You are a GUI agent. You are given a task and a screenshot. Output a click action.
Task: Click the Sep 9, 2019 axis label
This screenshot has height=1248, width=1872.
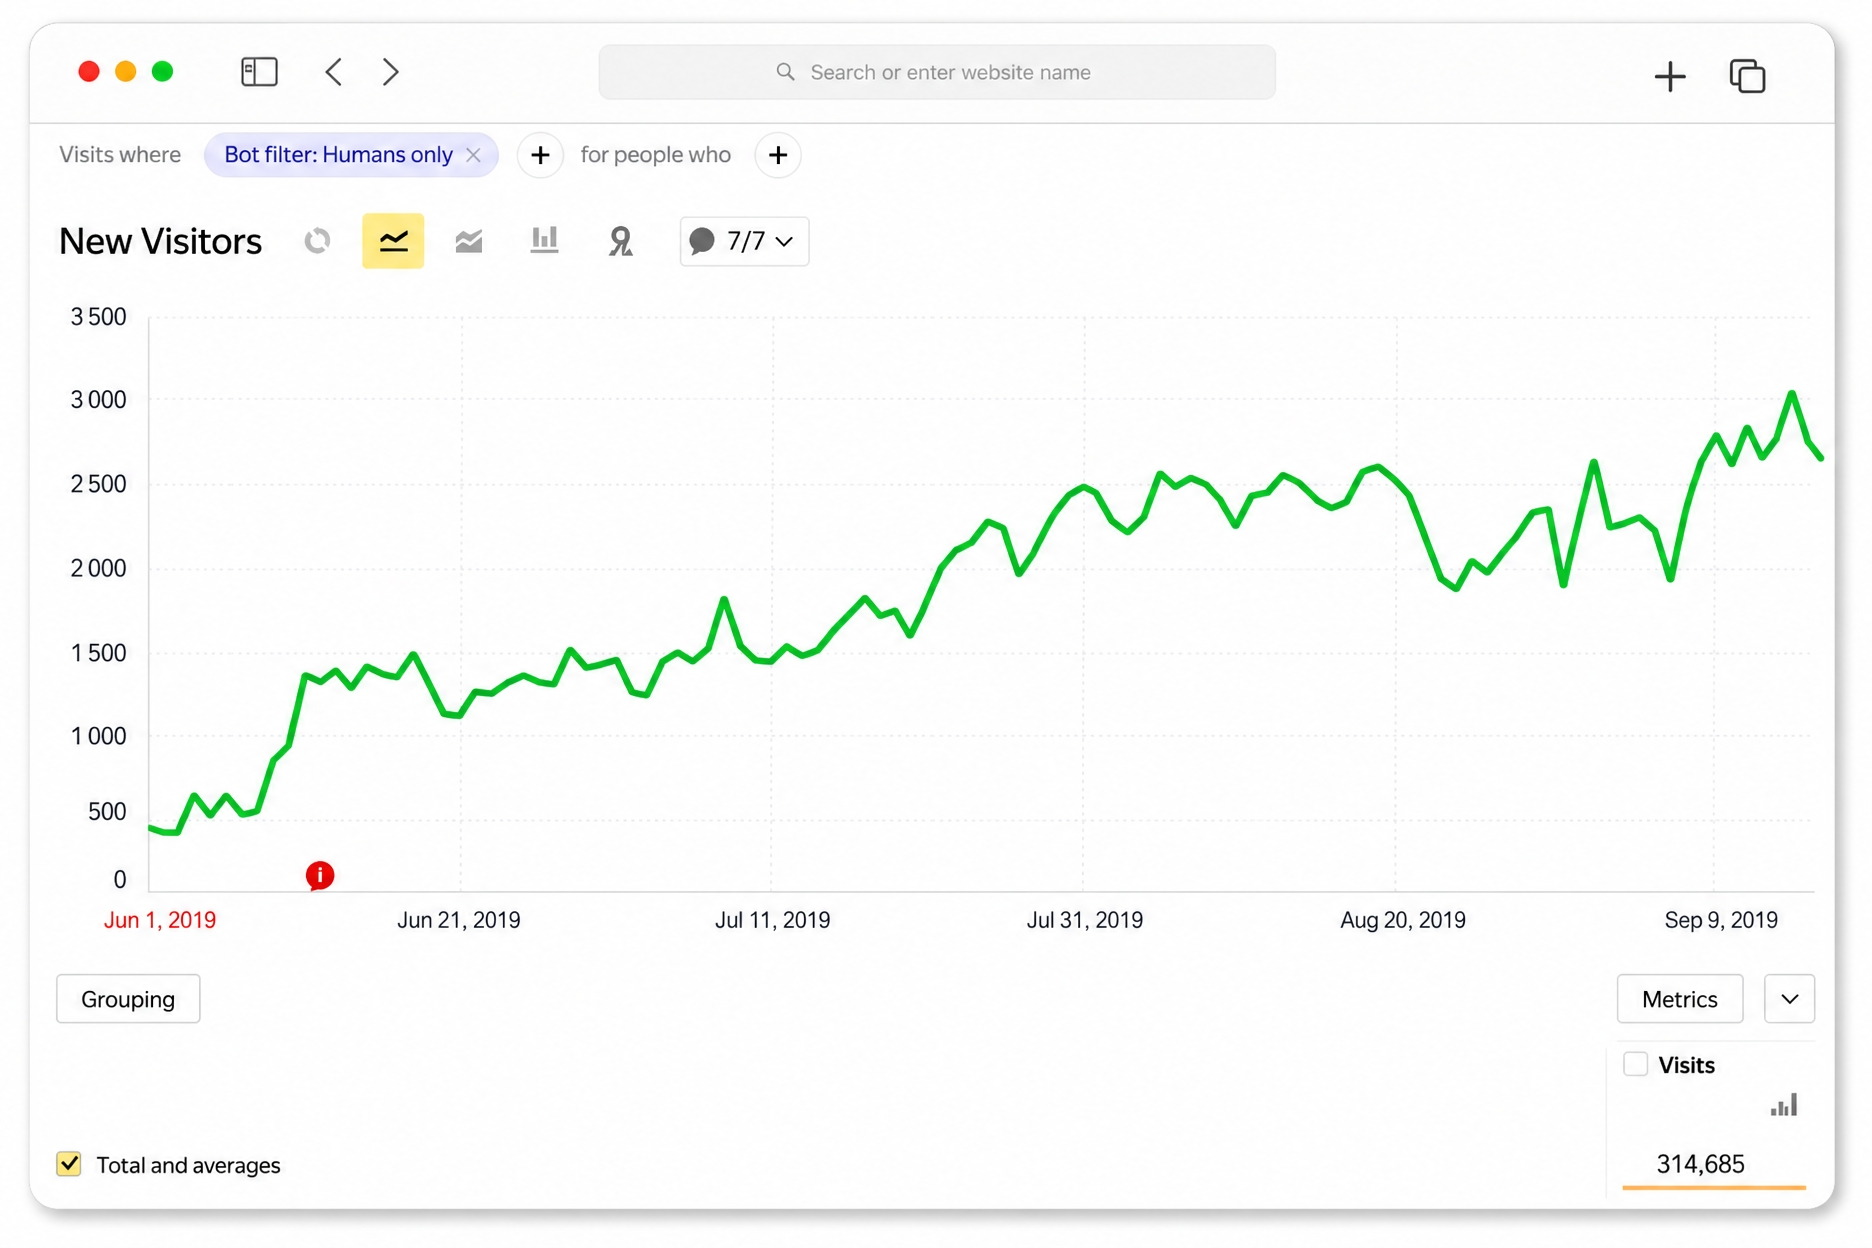tap(1721, 920)
